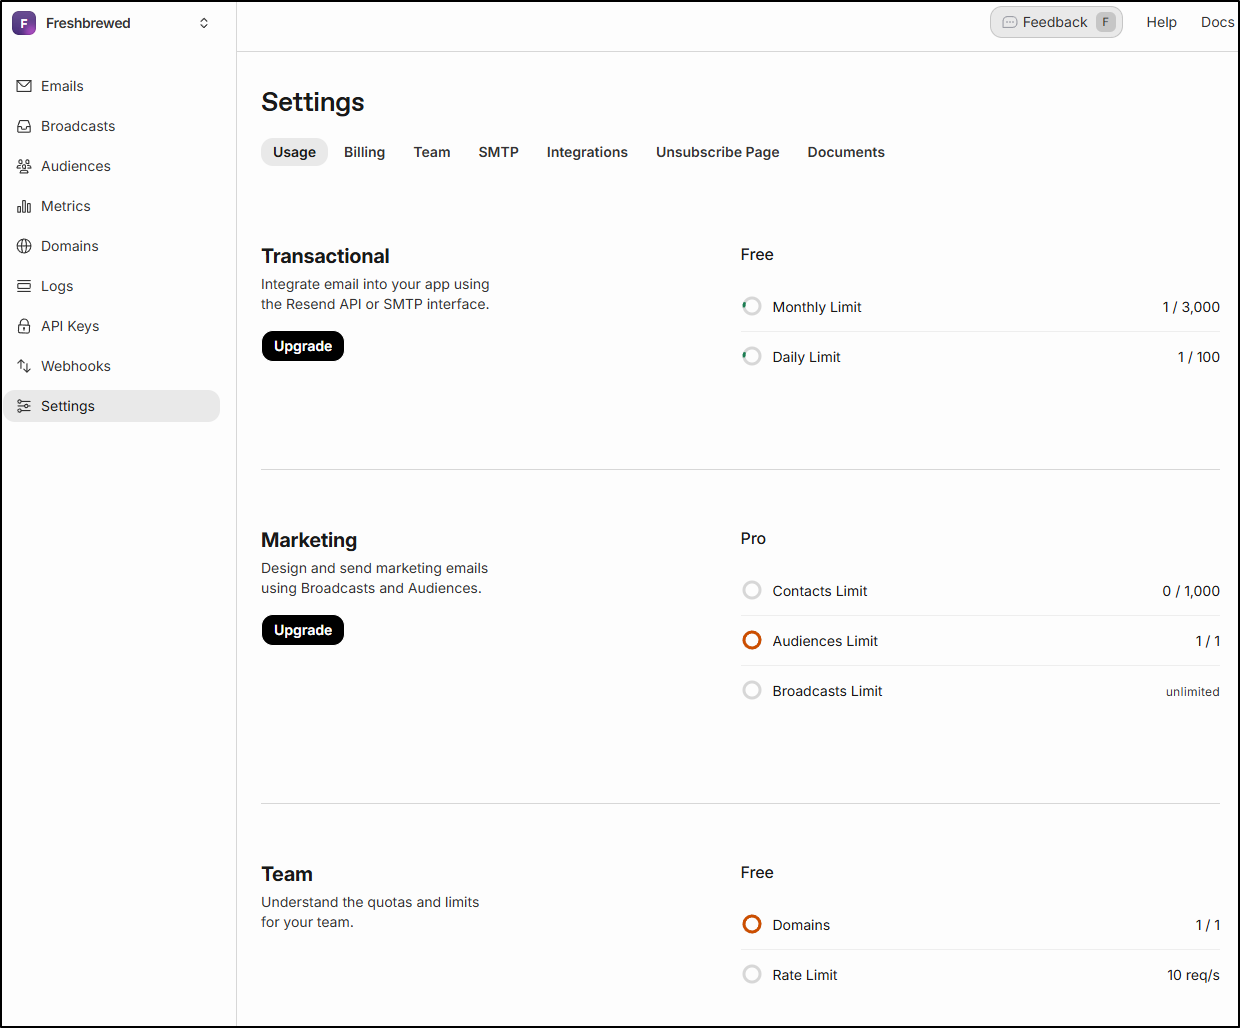Click the unlimited broadcasts value
Viewport: 1240px width, 1028px height.
(1192, 692)
